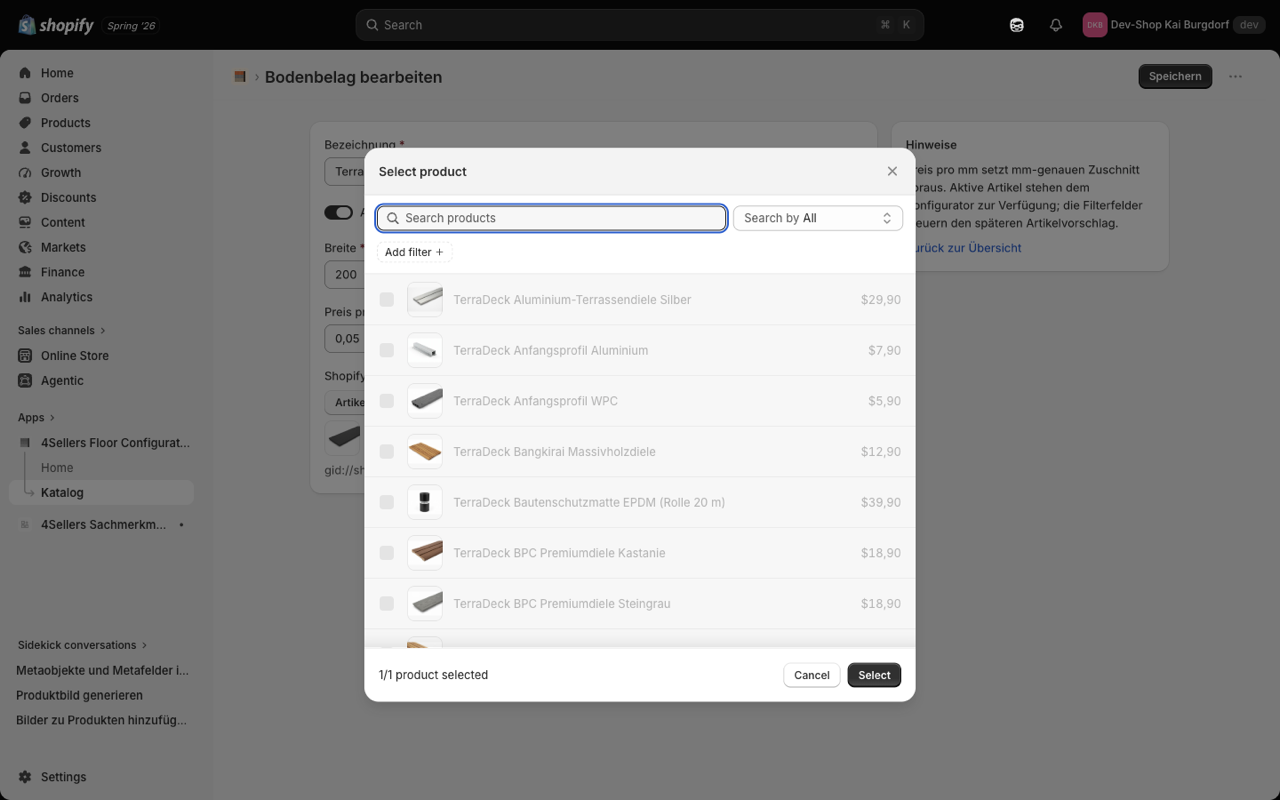Click the Finance icon in sidebar
This screenshot has width=1280, height=800.
25,272
